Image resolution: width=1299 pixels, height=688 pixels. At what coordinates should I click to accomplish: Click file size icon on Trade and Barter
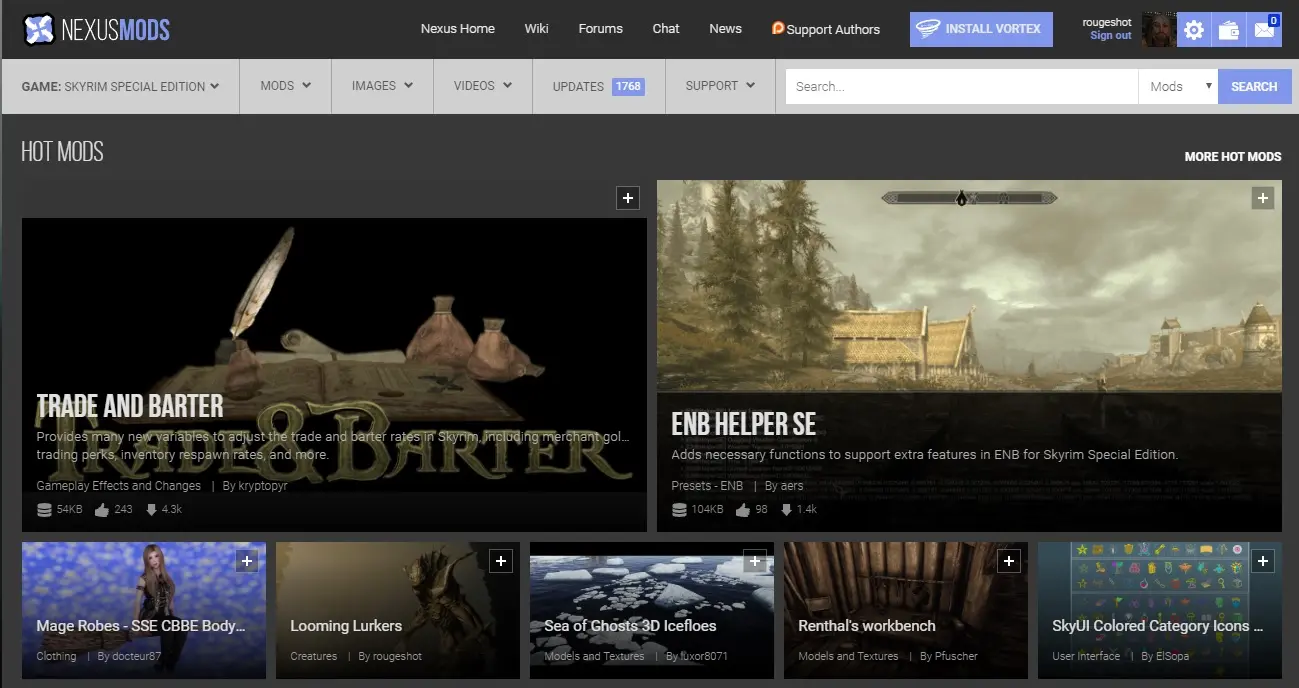coord(44,510)
